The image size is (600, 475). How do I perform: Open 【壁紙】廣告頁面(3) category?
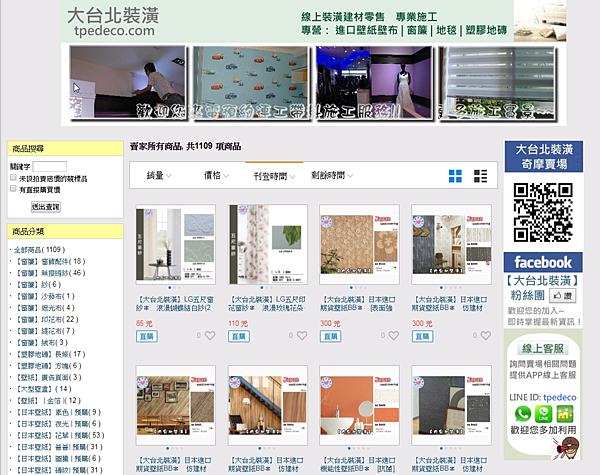point(49,377)
